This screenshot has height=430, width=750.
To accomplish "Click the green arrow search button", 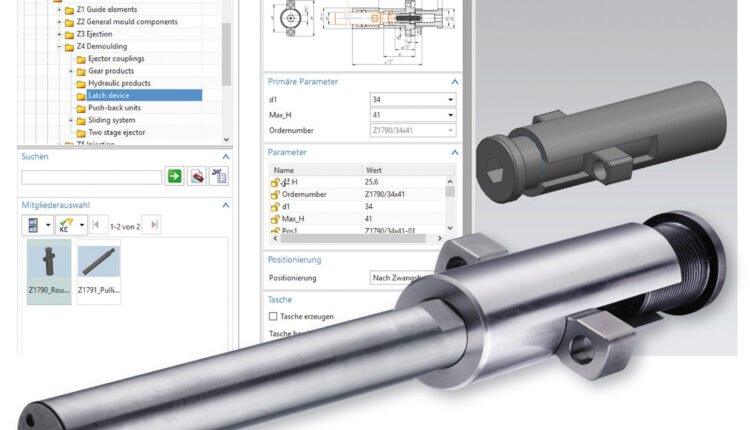I will click(x=174, y=177).
